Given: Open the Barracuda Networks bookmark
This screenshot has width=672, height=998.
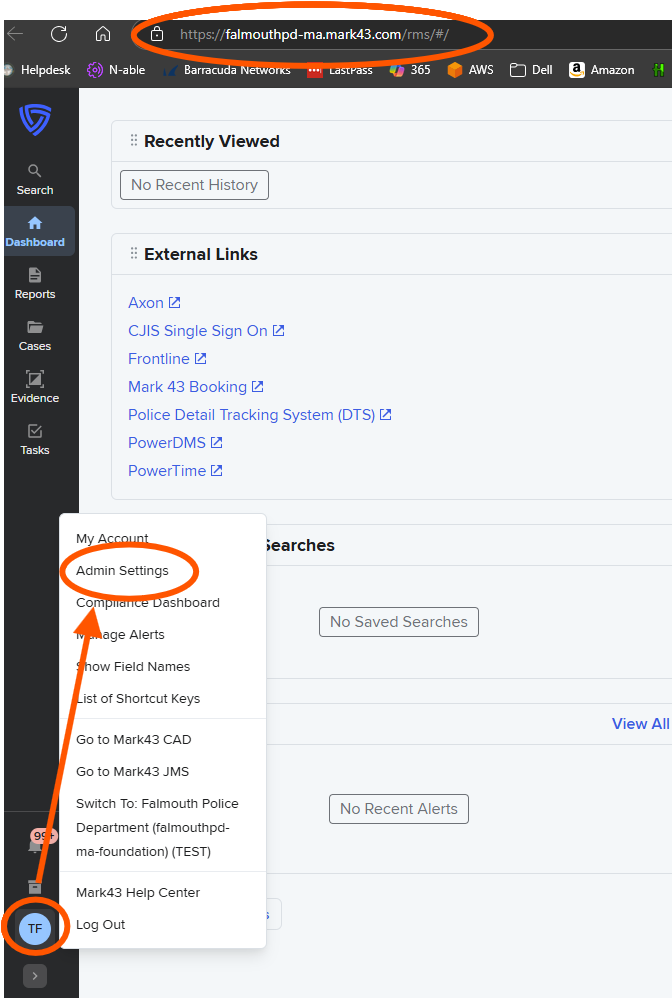Looking at the screenshot, I should (x=227, y=70).
